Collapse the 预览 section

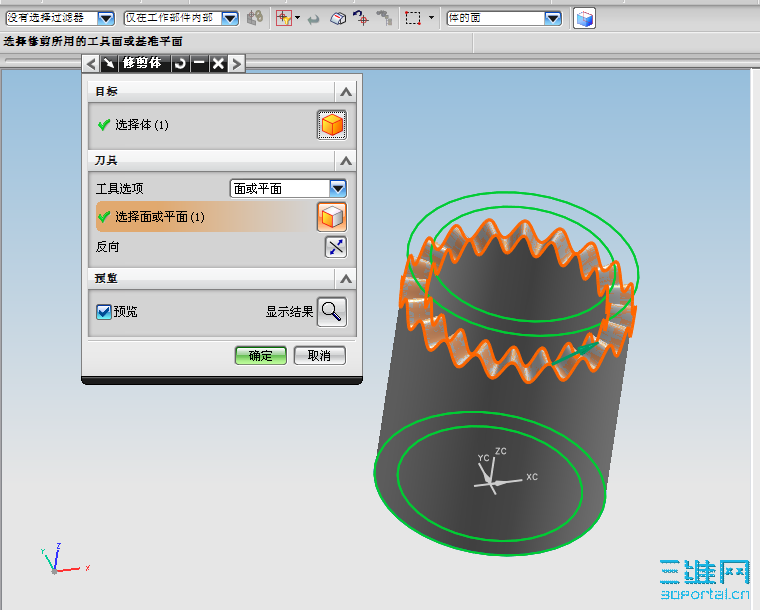click(x=346, y=279)
